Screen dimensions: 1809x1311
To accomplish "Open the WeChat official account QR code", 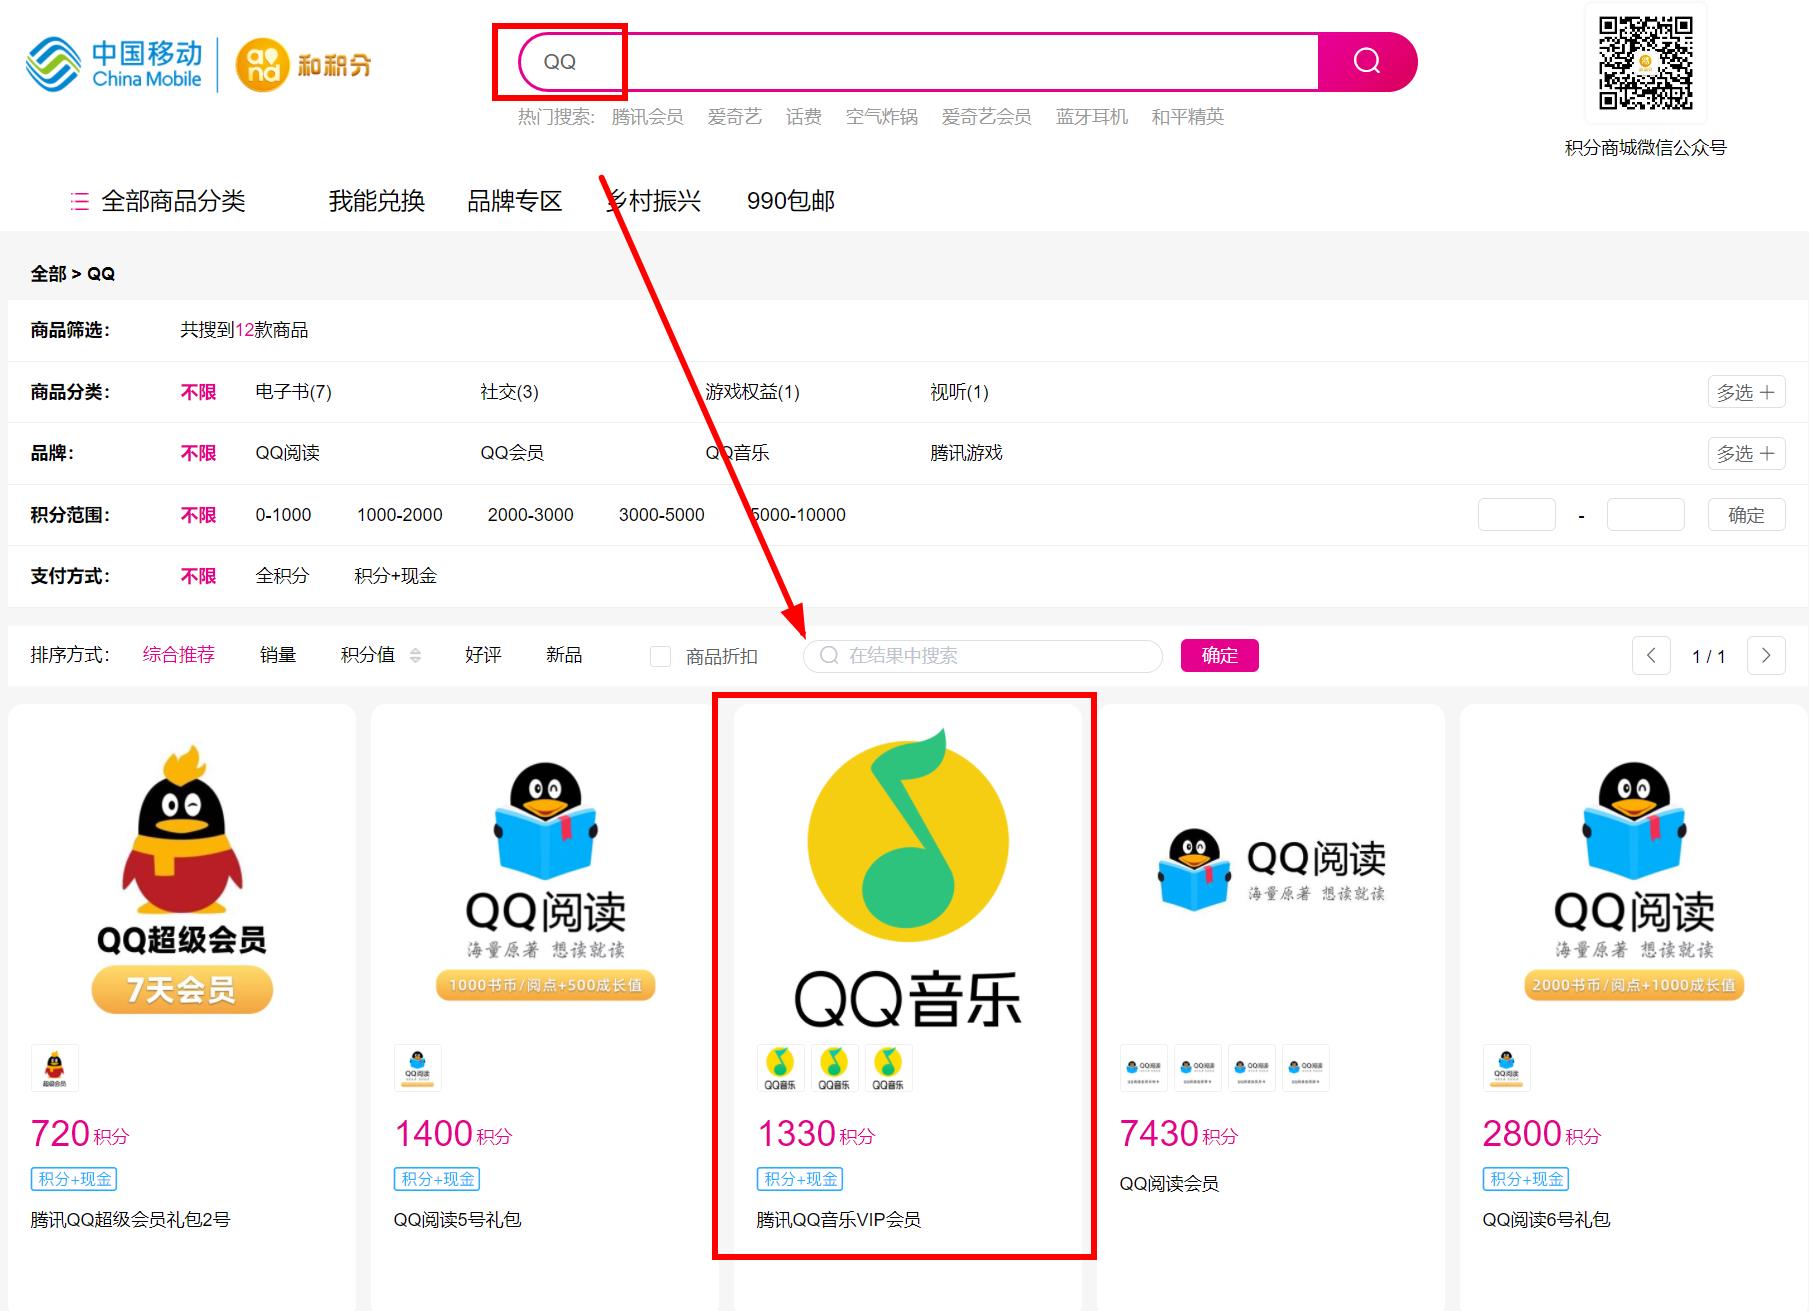I will (1645, 62).
